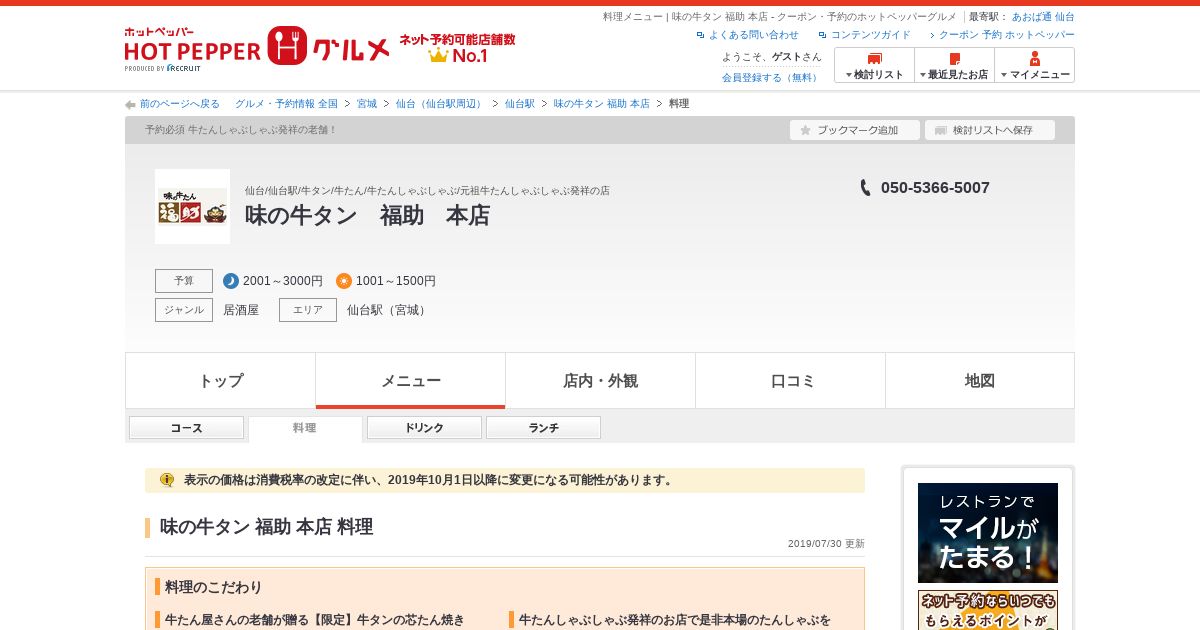1200x630 pixels.
Task: Click the 料理のこだわり heading
Action: [213, 587]
